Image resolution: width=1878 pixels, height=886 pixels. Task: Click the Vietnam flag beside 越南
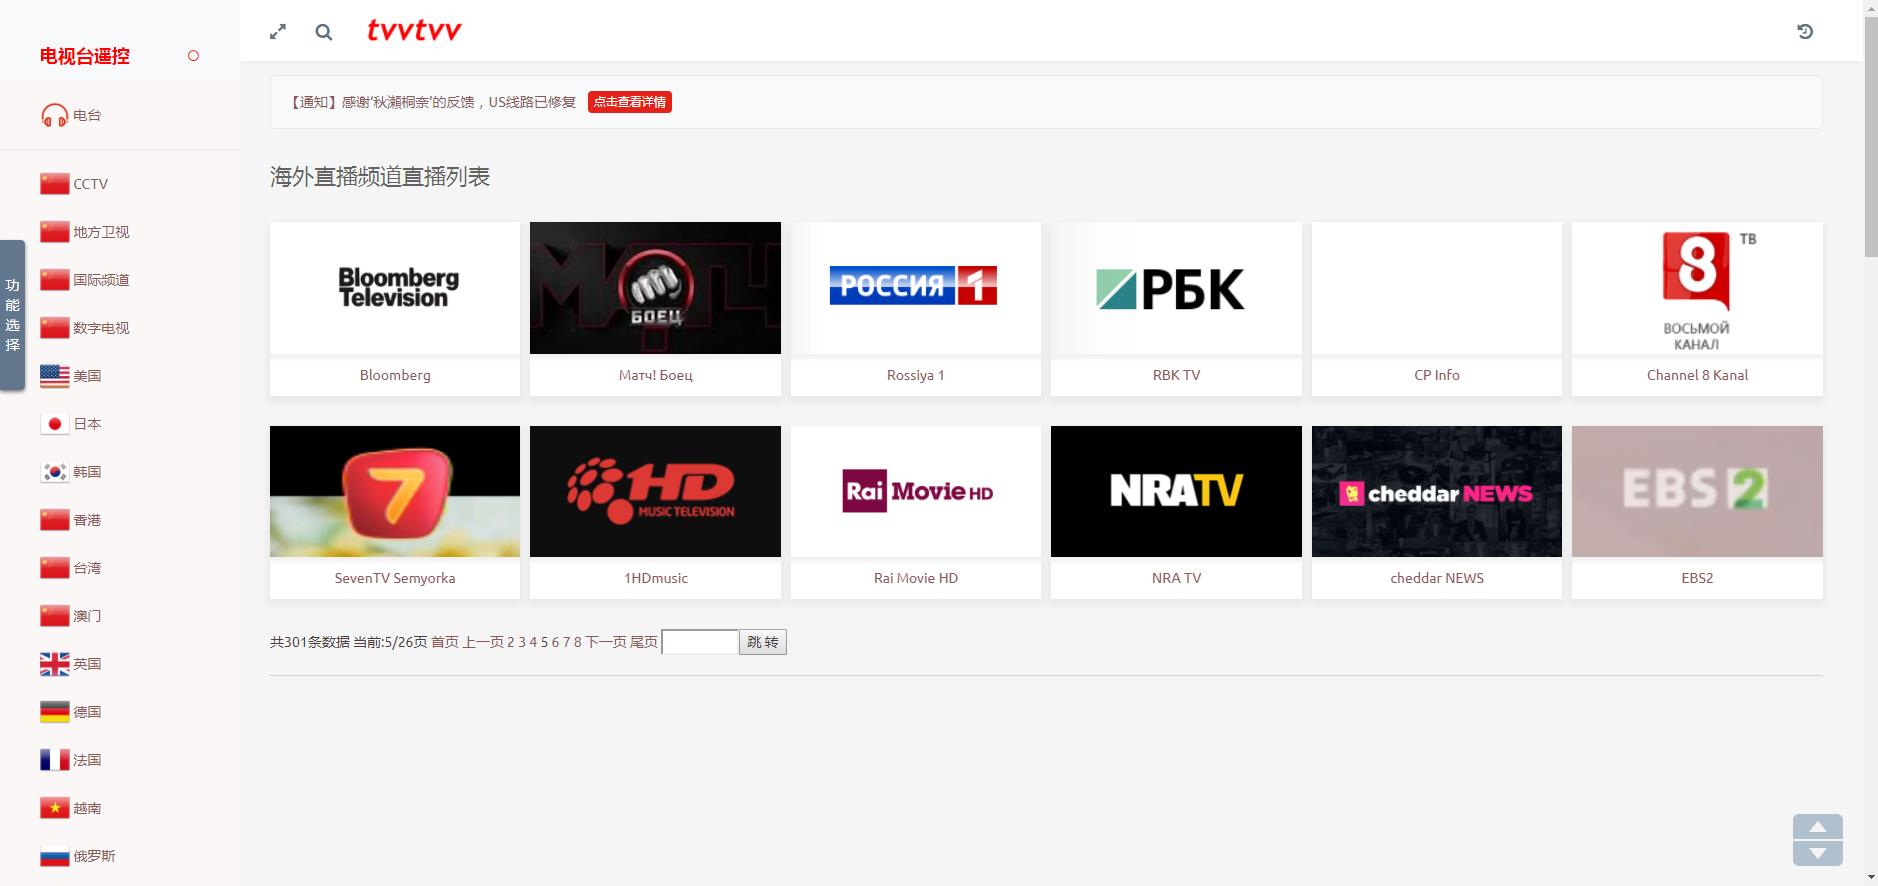coord(54,808)
